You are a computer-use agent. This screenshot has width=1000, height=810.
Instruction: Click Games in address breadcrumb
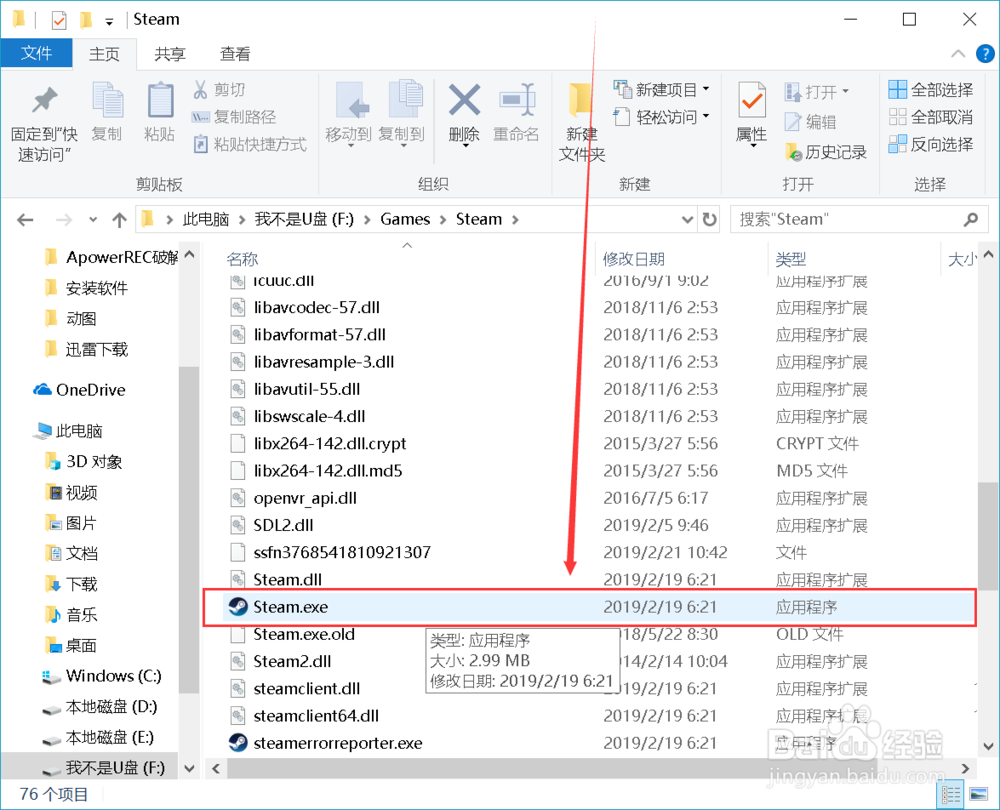[x=405, y=219]
